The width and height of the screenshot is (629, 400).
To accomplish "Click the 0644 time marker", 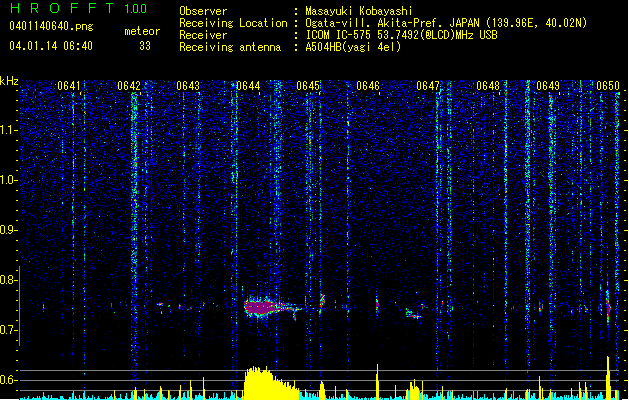I will (248, 86).
